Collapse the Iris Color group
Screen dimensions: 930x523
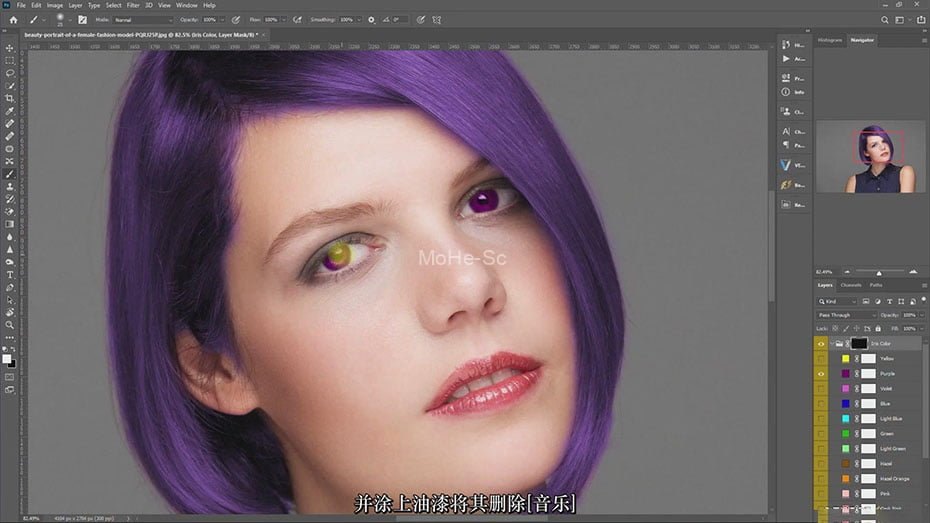(832, 343)
